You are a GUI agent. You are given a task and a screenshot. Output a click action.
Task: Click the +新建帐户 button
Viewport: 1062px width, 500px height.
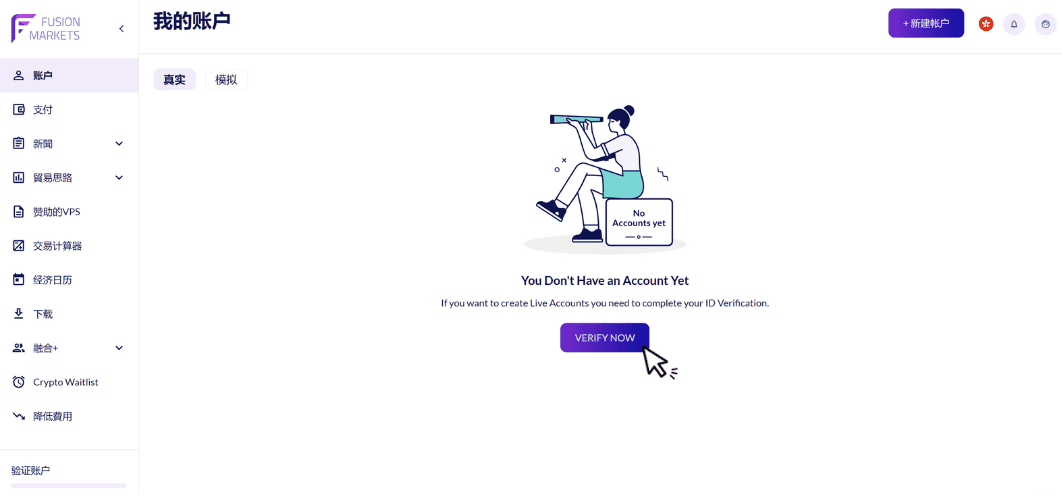926,23
